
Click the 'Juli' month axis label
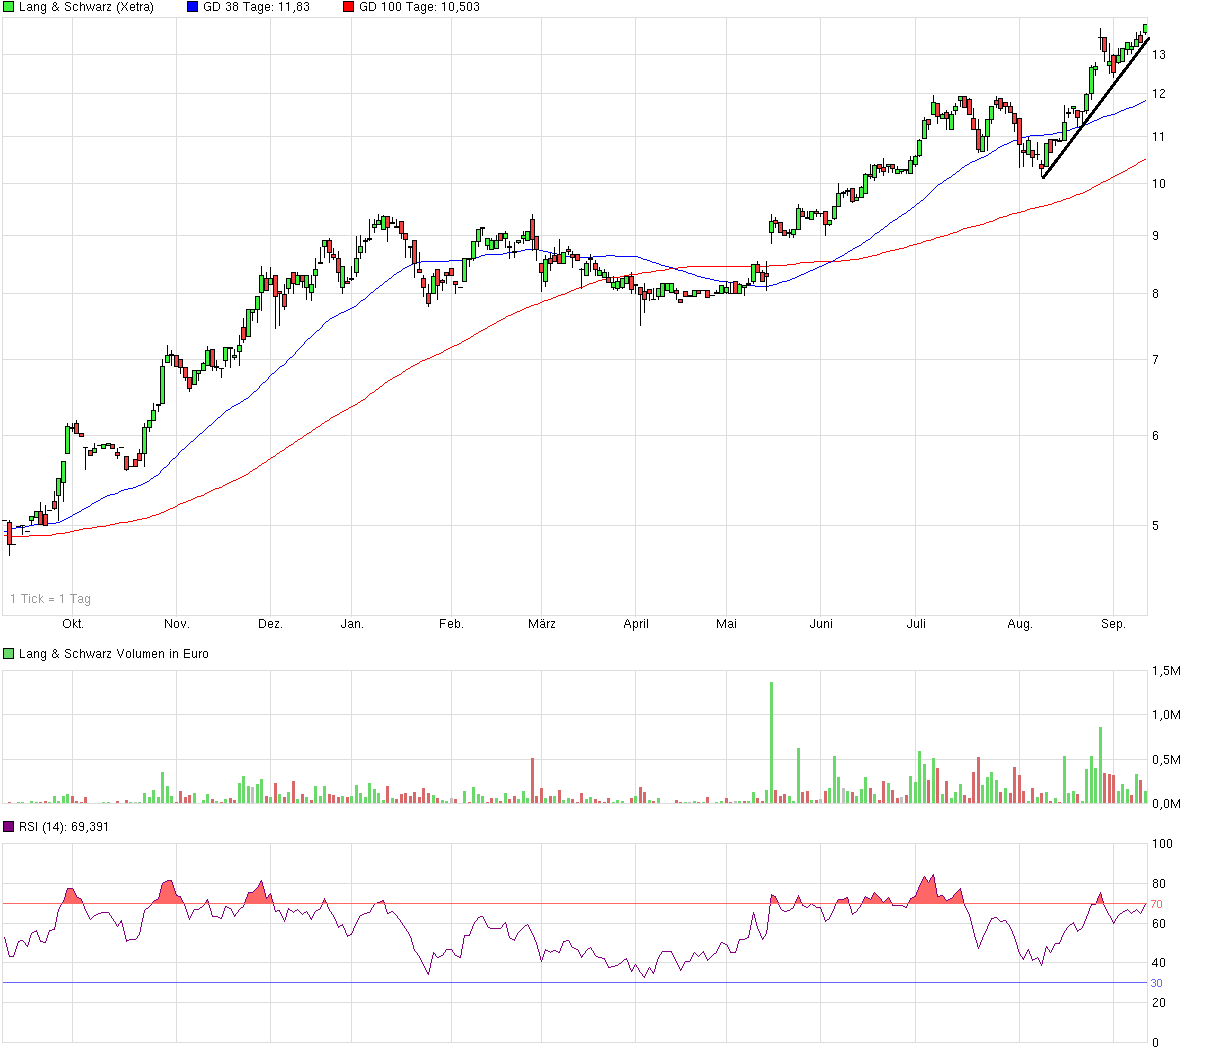pyautogui.click(x=916, y=624)
